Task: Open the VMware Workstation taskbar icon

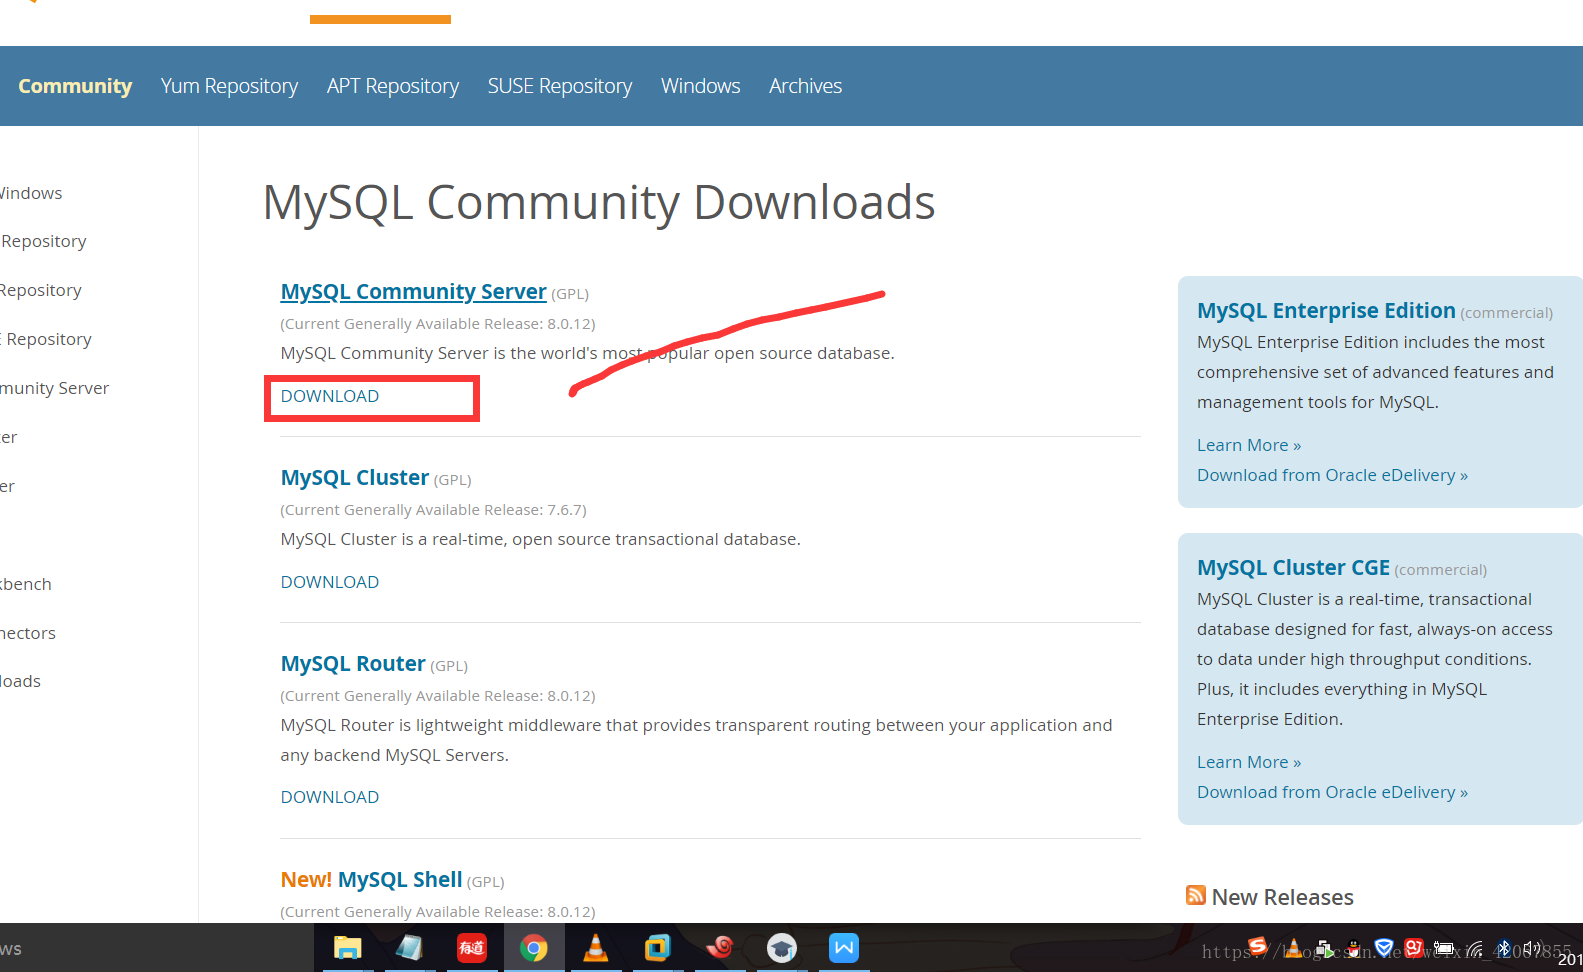Action: pos(658,947)
